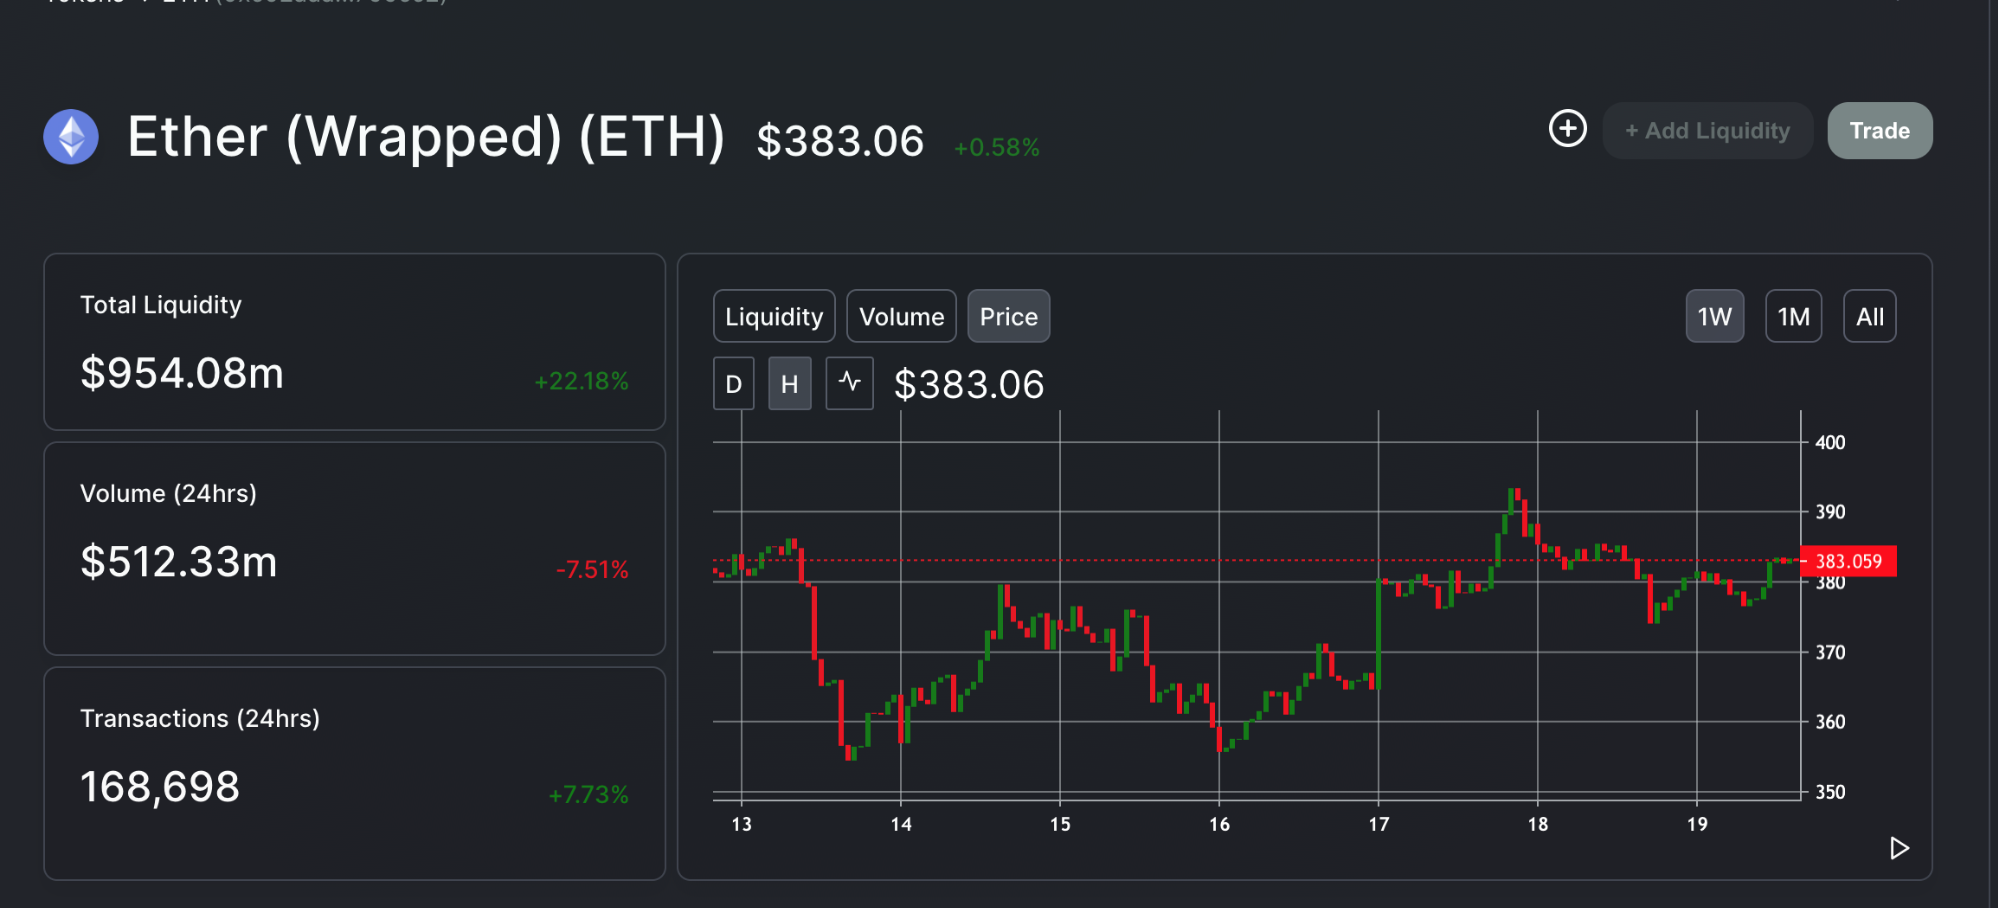Set the chart range to 1W
The width and height of the screenshot is (1998, 908).
pos(1714,317)
